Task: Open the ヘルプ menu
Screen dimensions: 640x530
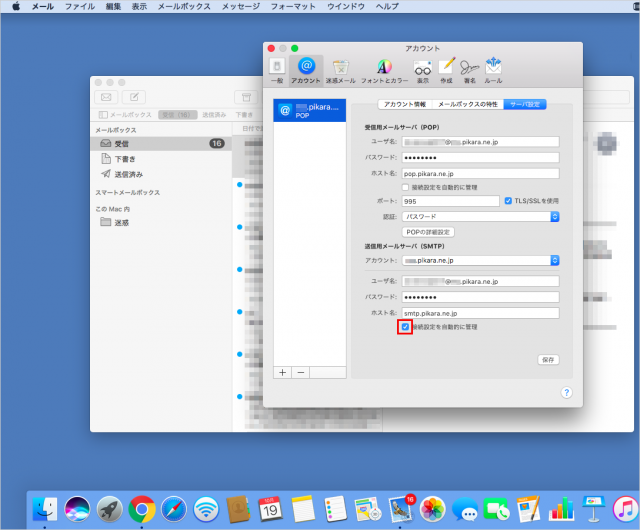Action: click(x=387, y=6)
